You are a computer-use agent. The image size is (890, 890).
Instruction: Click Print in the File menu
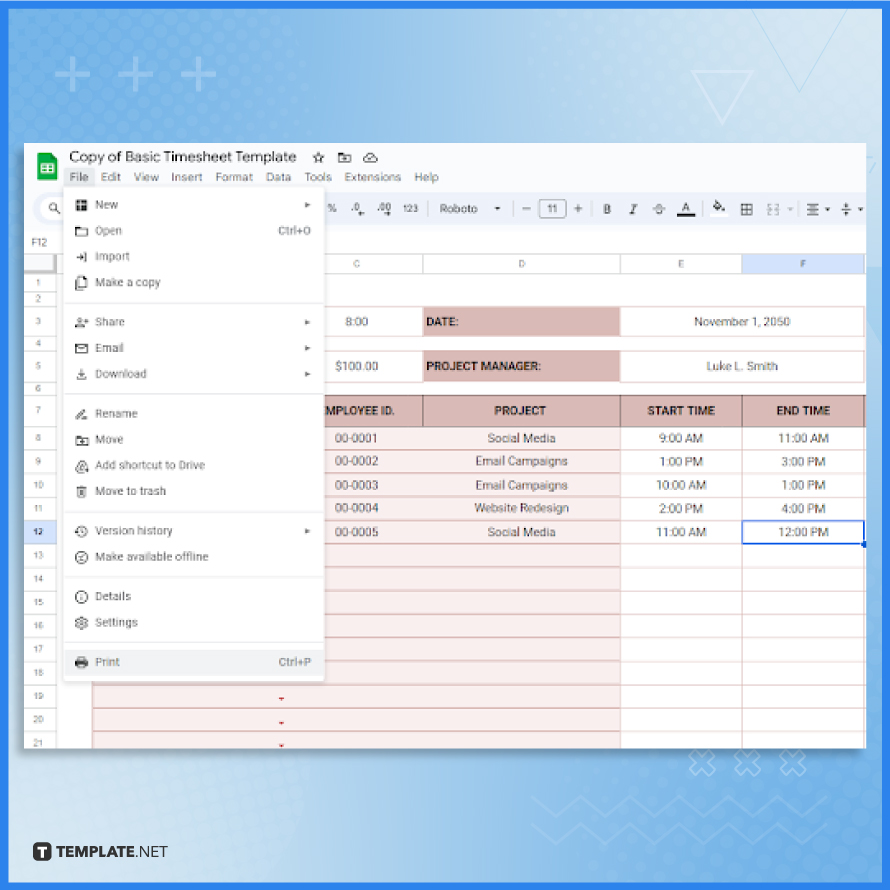(106, 661)
